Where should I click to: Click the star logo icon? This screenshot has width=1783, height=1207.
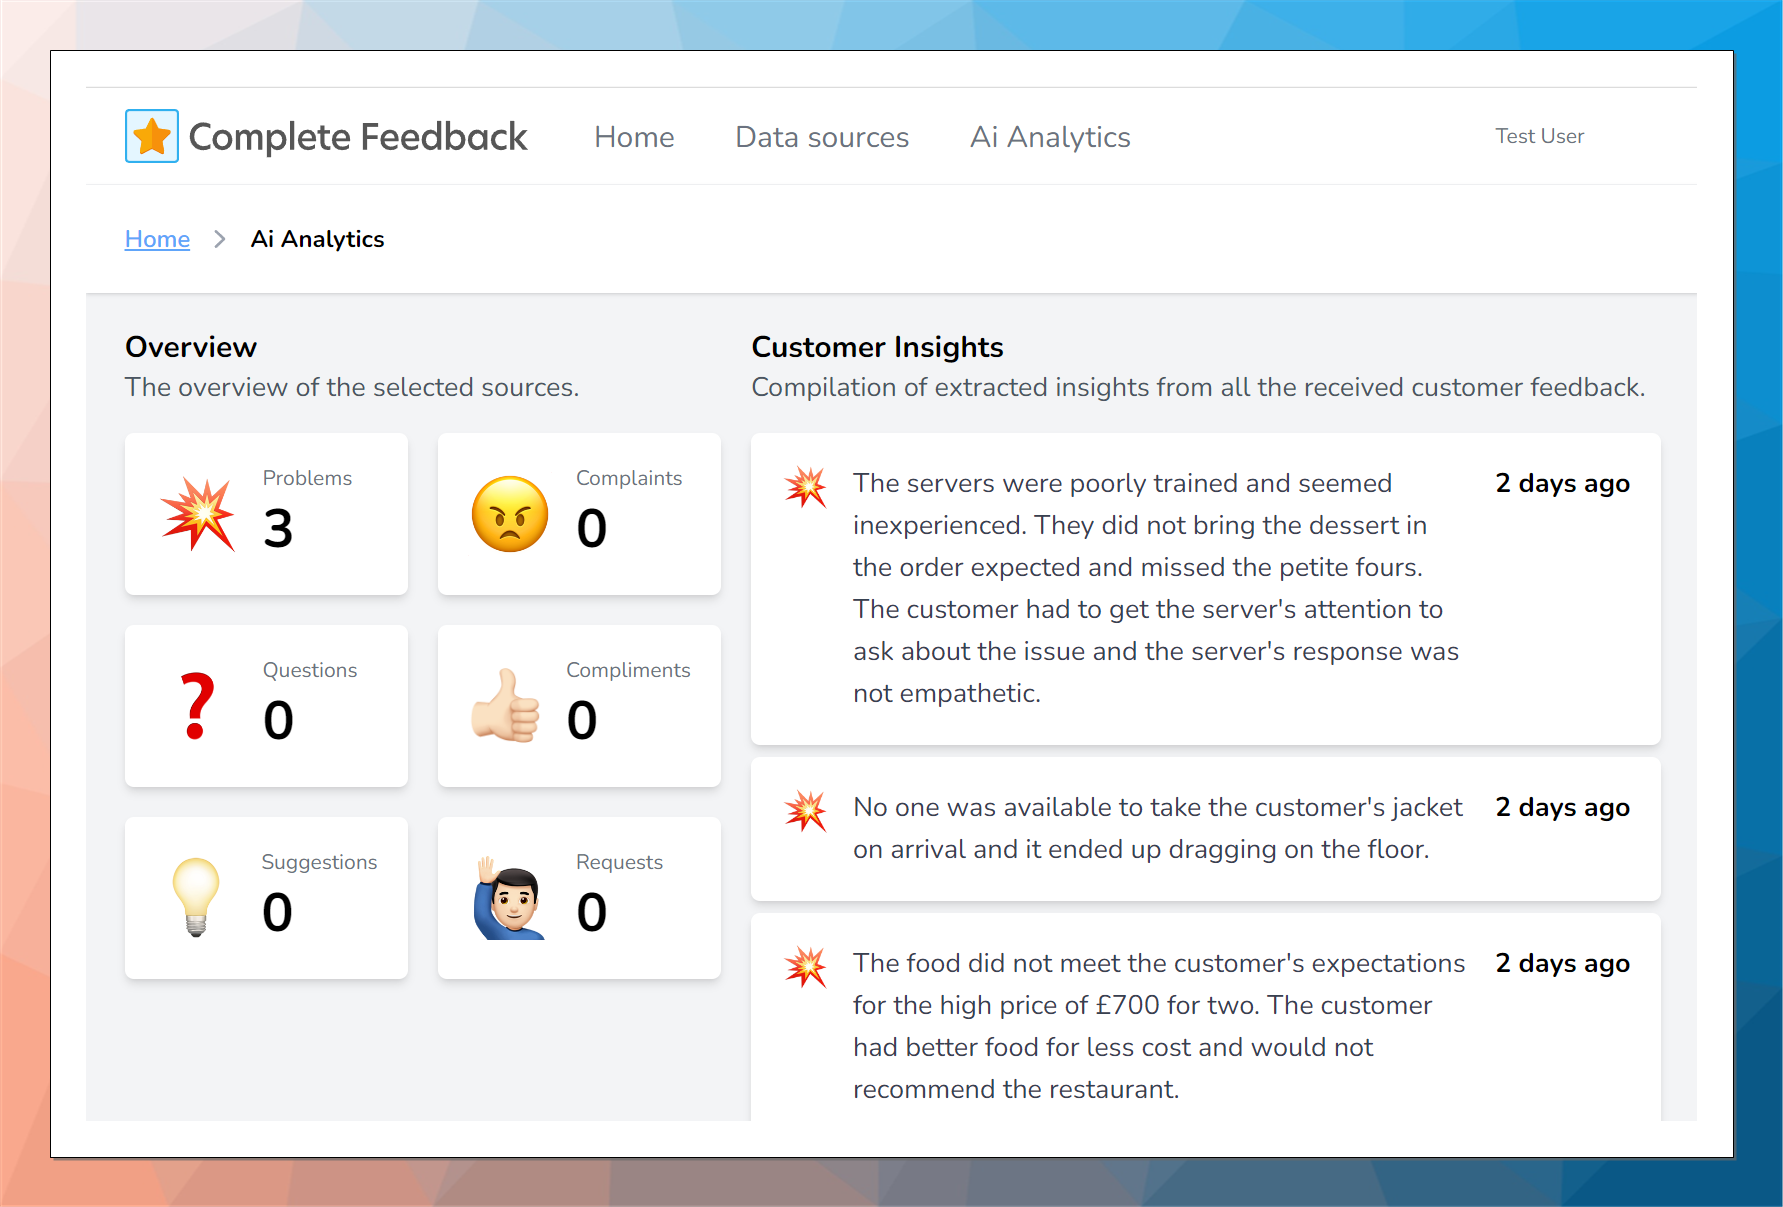pyautogui.click(x=152, y=136)
